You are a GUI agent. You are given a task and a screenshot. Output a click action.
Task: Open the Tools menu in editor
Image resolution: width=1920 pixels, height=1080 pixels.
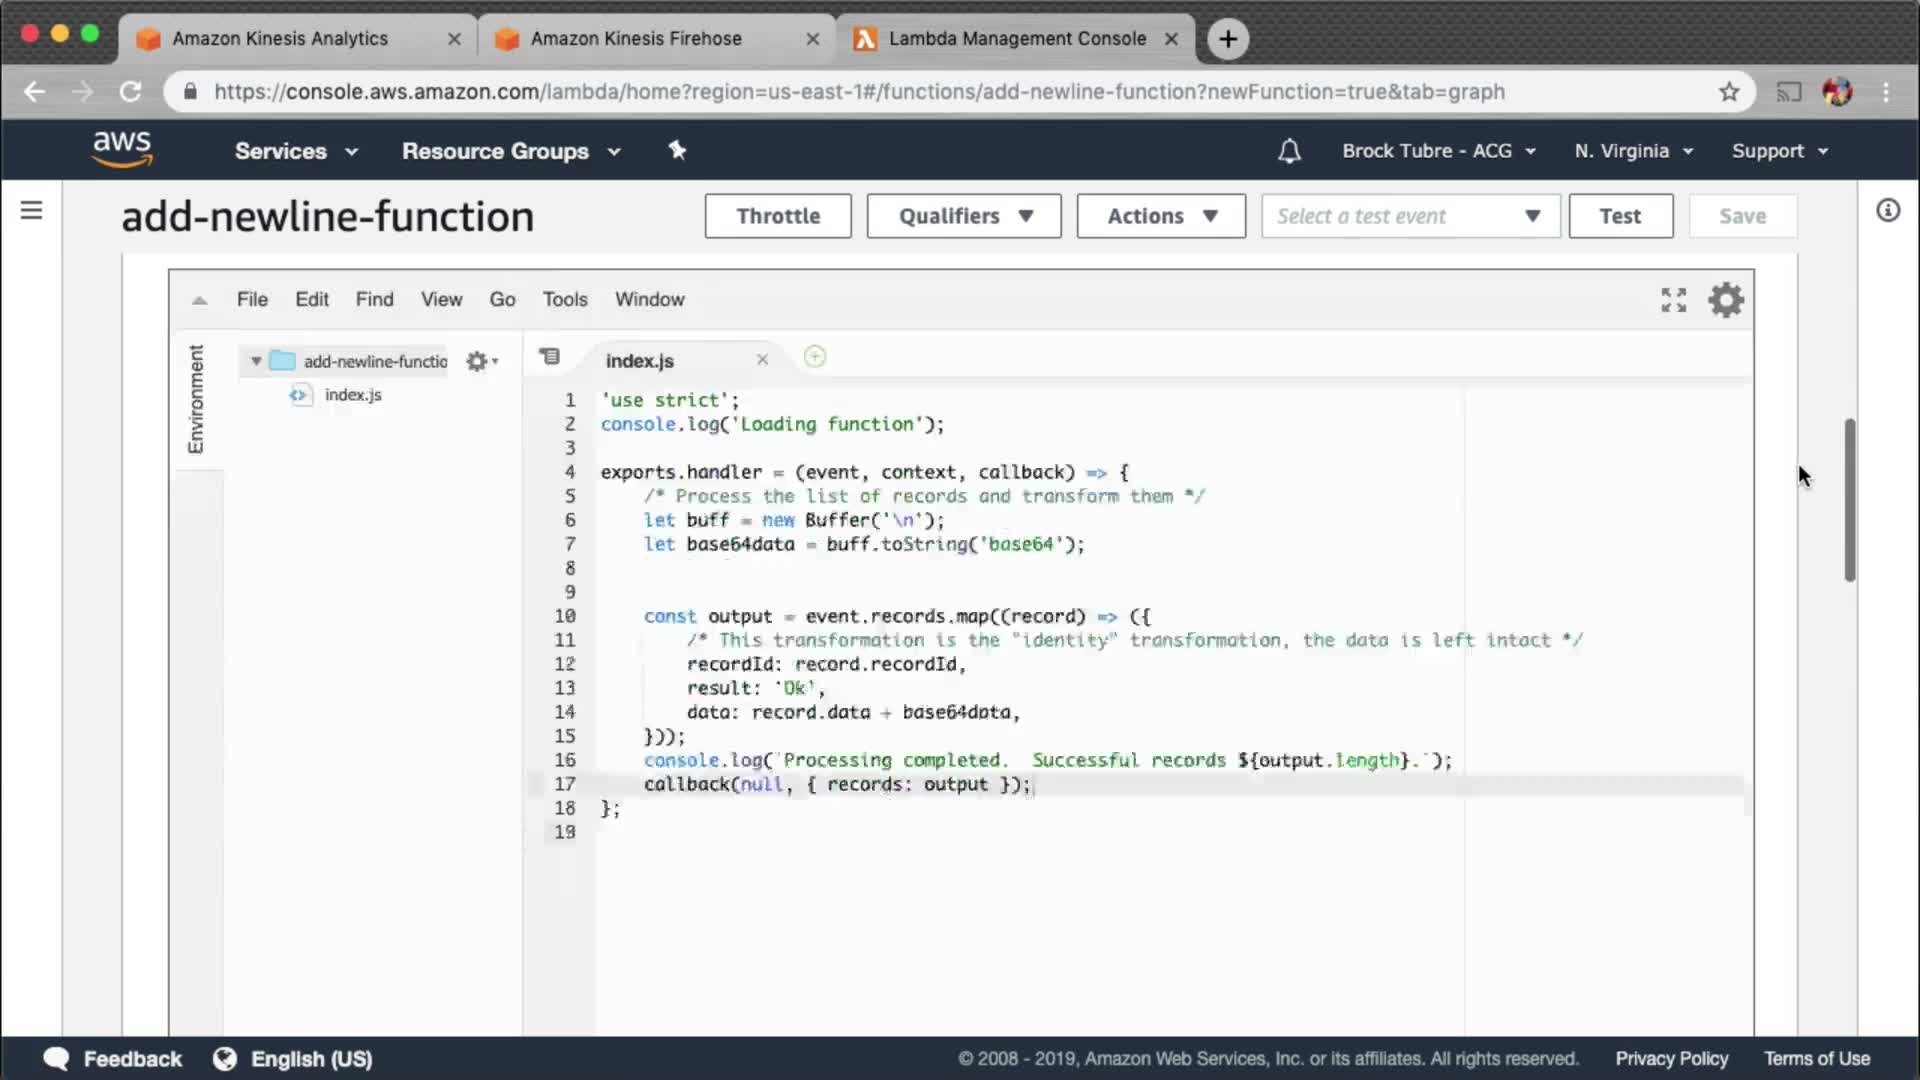point(564,299)
